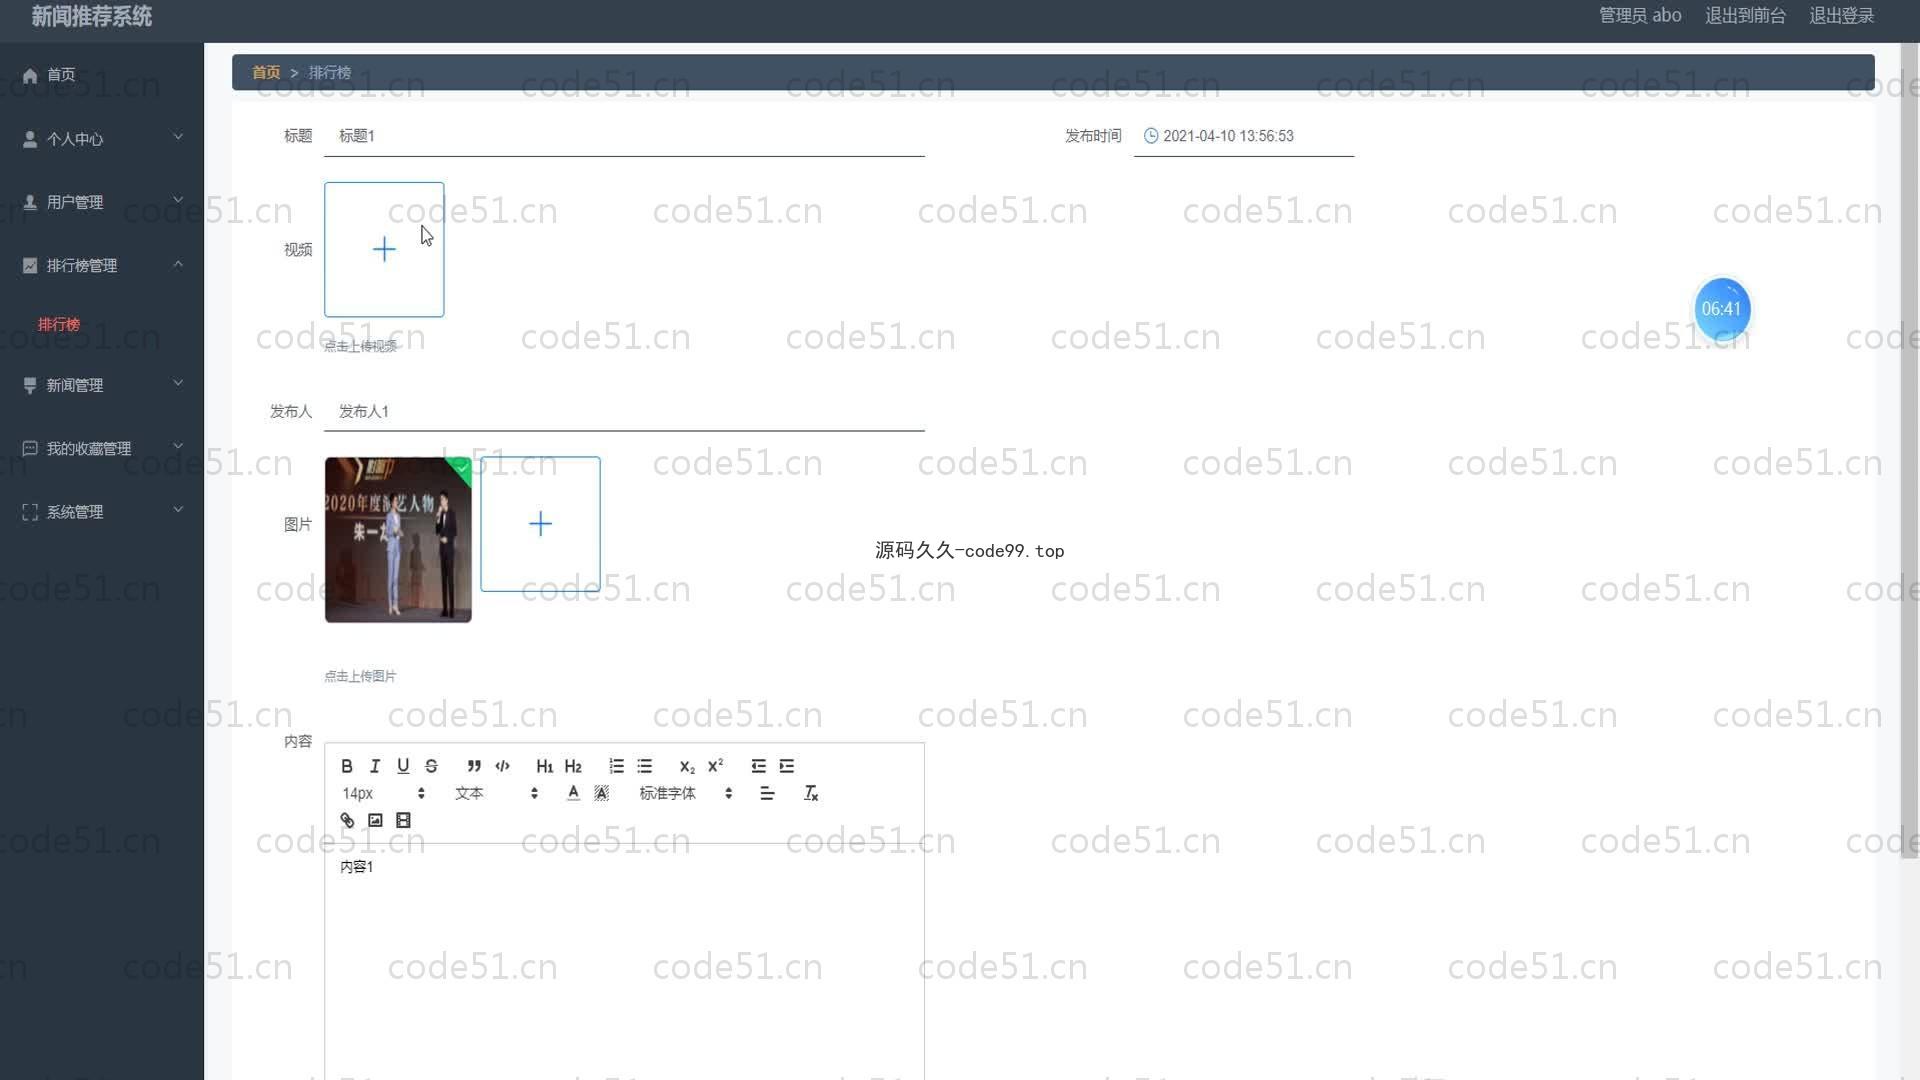Image resolution: width=1920 pixels, height=1080 pixels.
Task: Select the uploaded image thumbnail
Action: (x=398, y=540)
